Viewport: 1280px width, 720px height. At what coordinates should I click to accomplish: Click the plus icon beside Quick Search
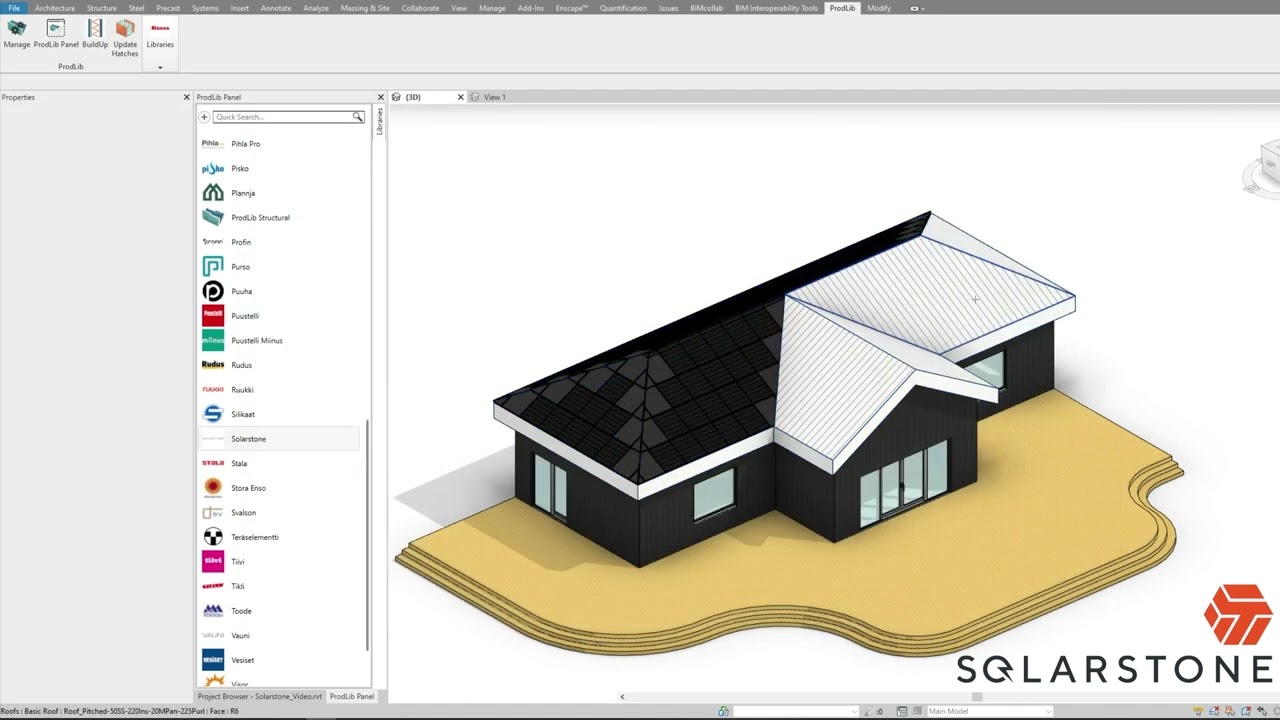coord(204,117)
